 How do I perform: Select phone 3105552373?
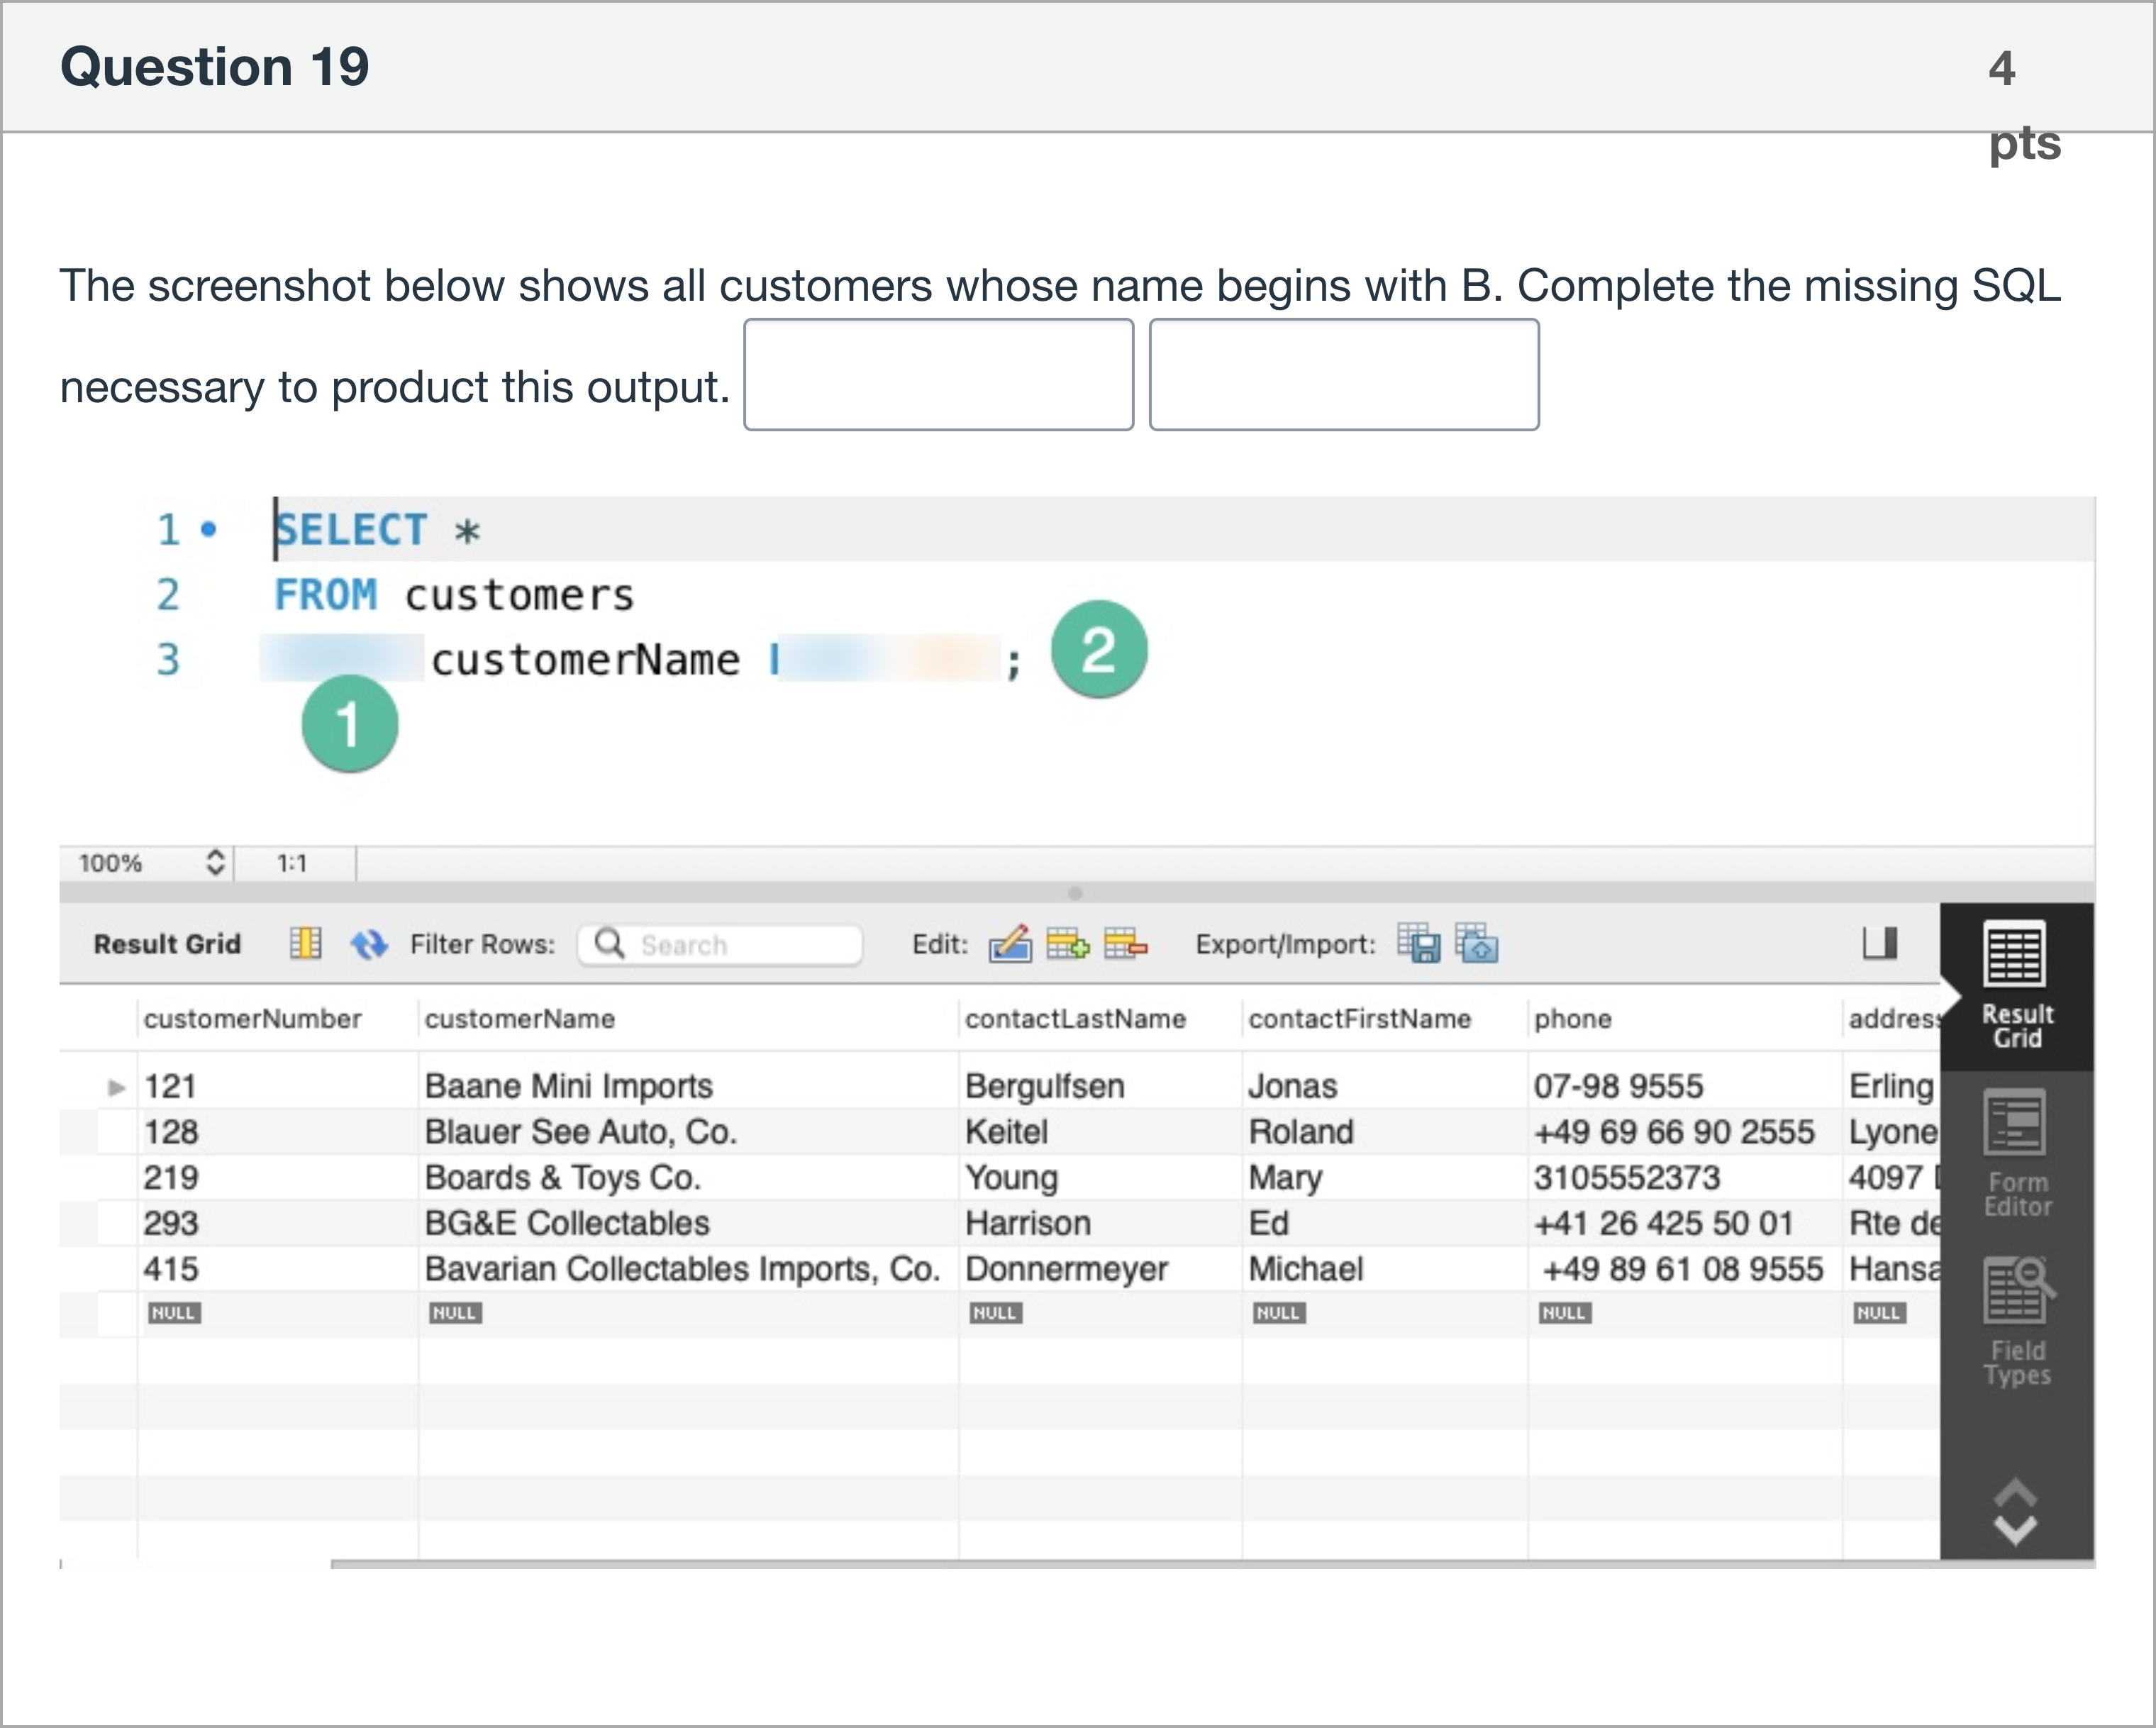[x=1627, y=1178]
